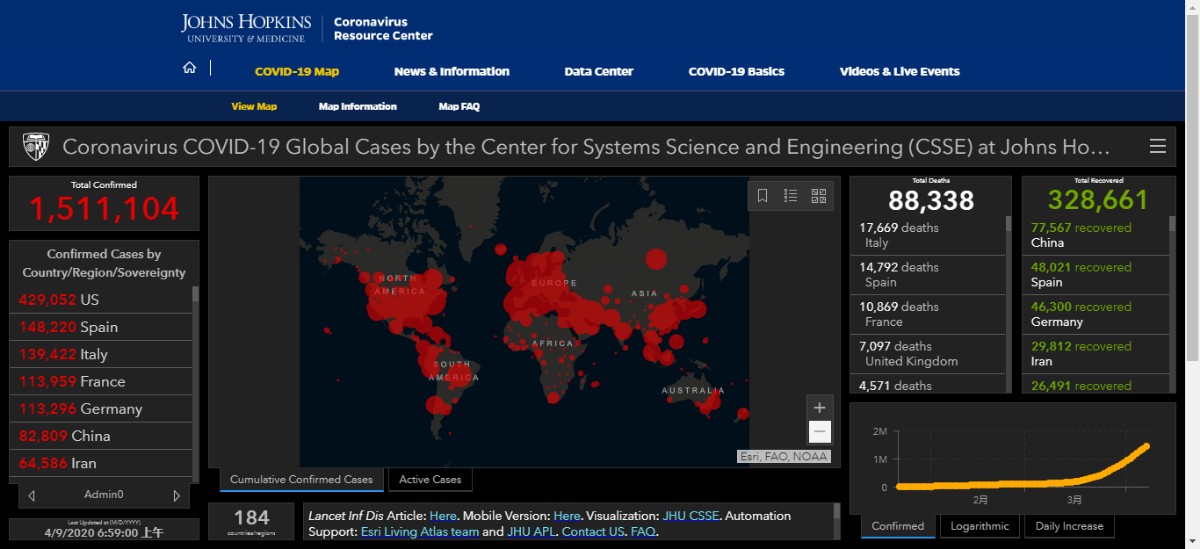Screen dimensions: 1200x549
Task: Show the map legend list icon
Action: [x=790, y=195]
